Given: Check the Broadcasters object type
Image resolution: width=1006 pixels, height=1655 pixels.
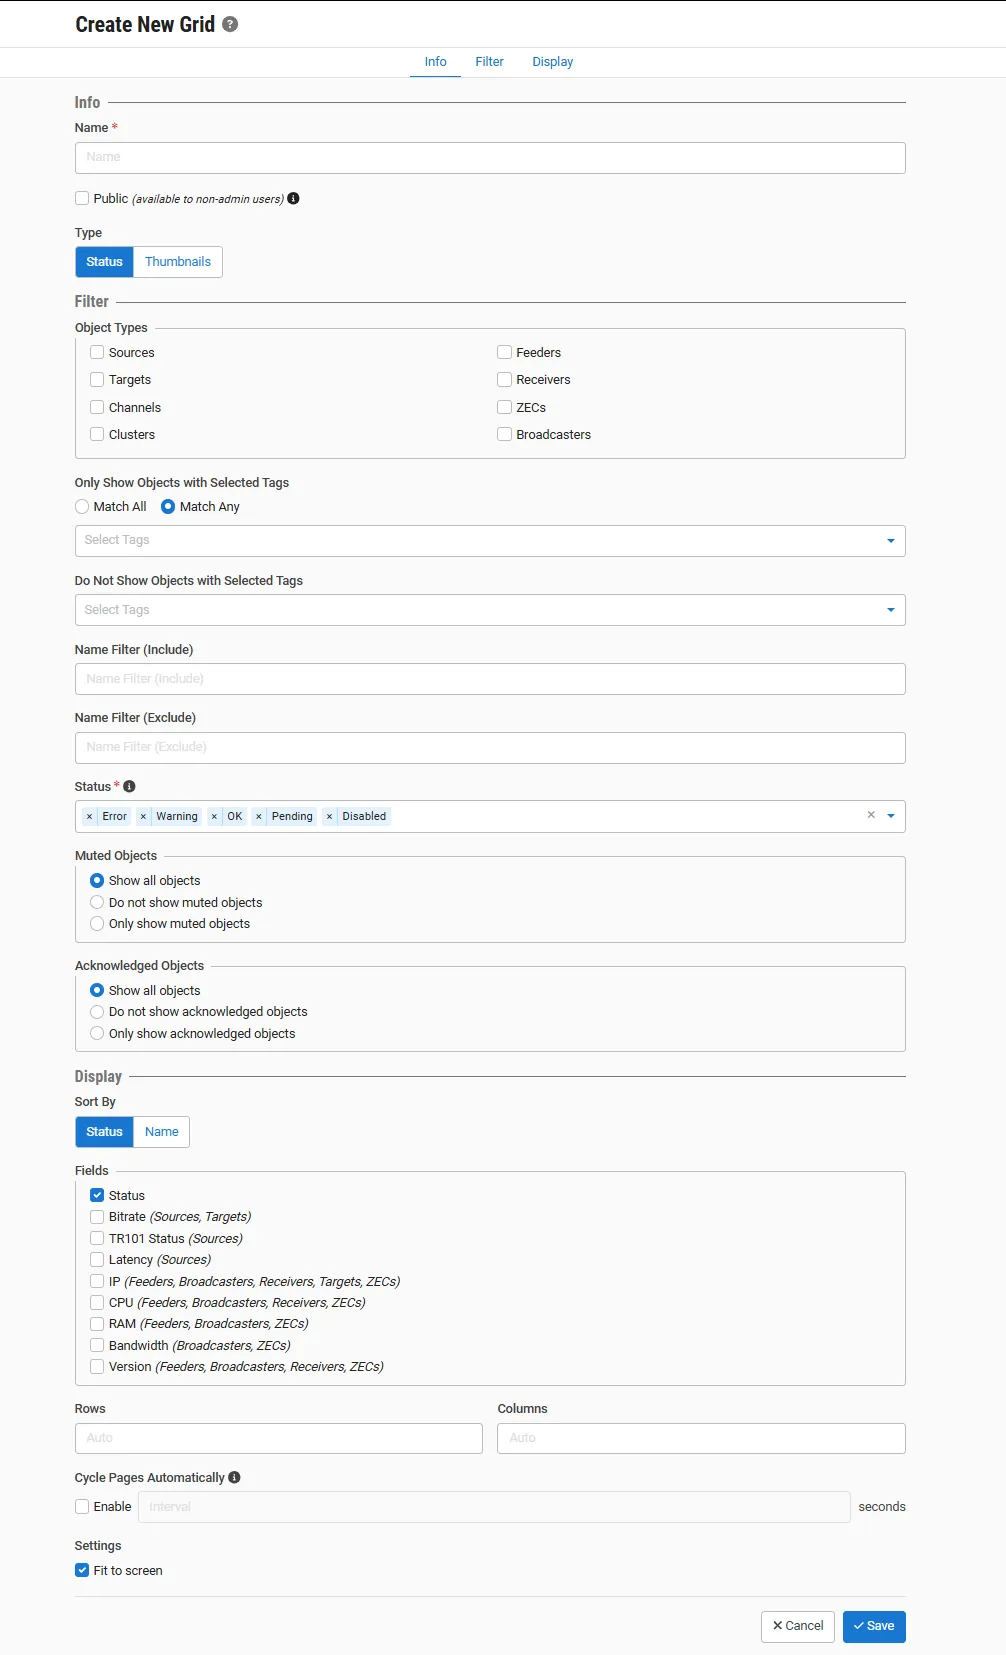Looking at the screenshot, I should point(505,434).
